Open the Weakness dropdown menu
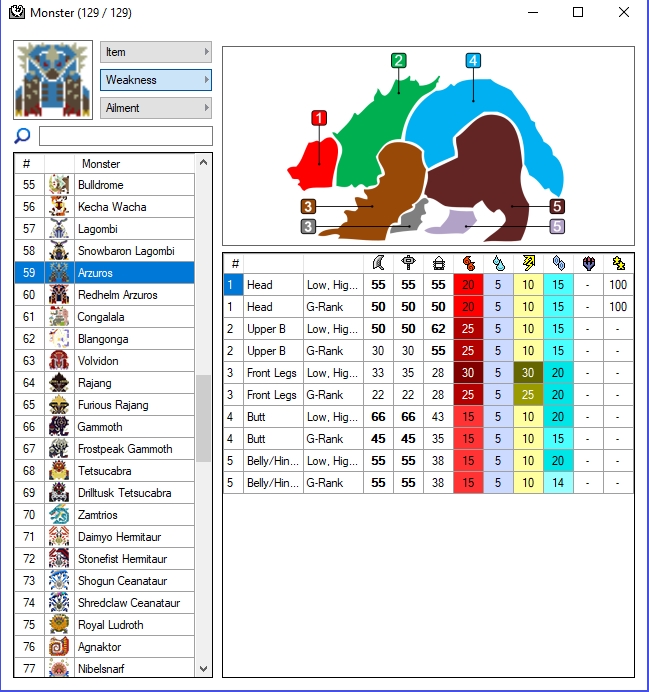 156,80
